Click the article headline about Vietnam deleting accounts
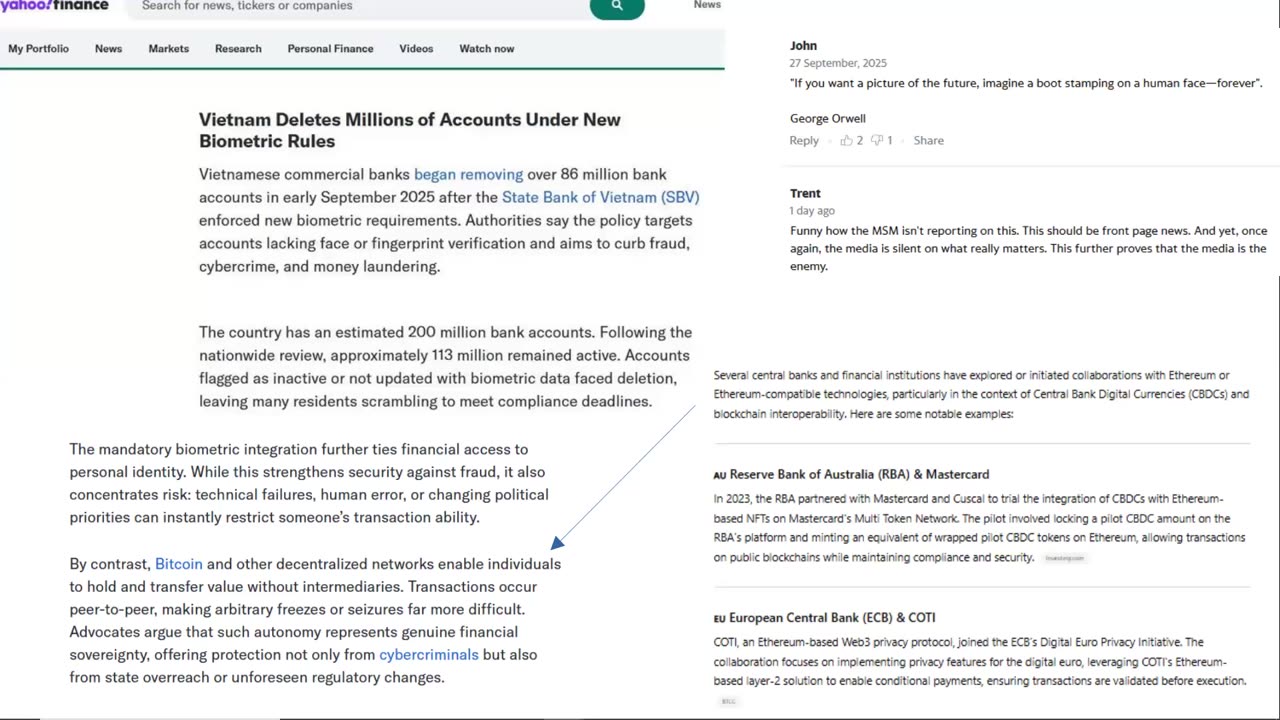1280x720 pixels. pos(410,130)
